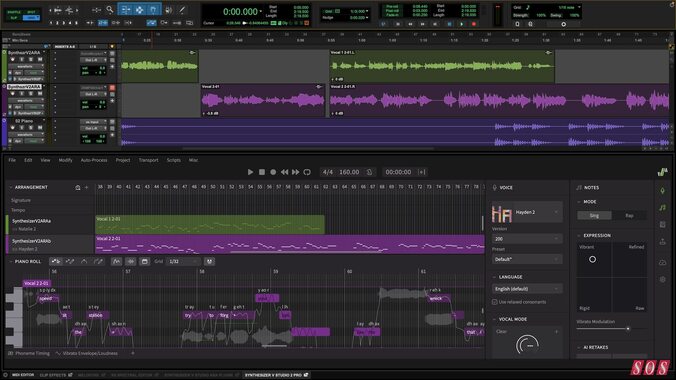Select the Grabber hand tool in Pro Tools
This screenshot has width=676, height=380.
coord(153,9)
